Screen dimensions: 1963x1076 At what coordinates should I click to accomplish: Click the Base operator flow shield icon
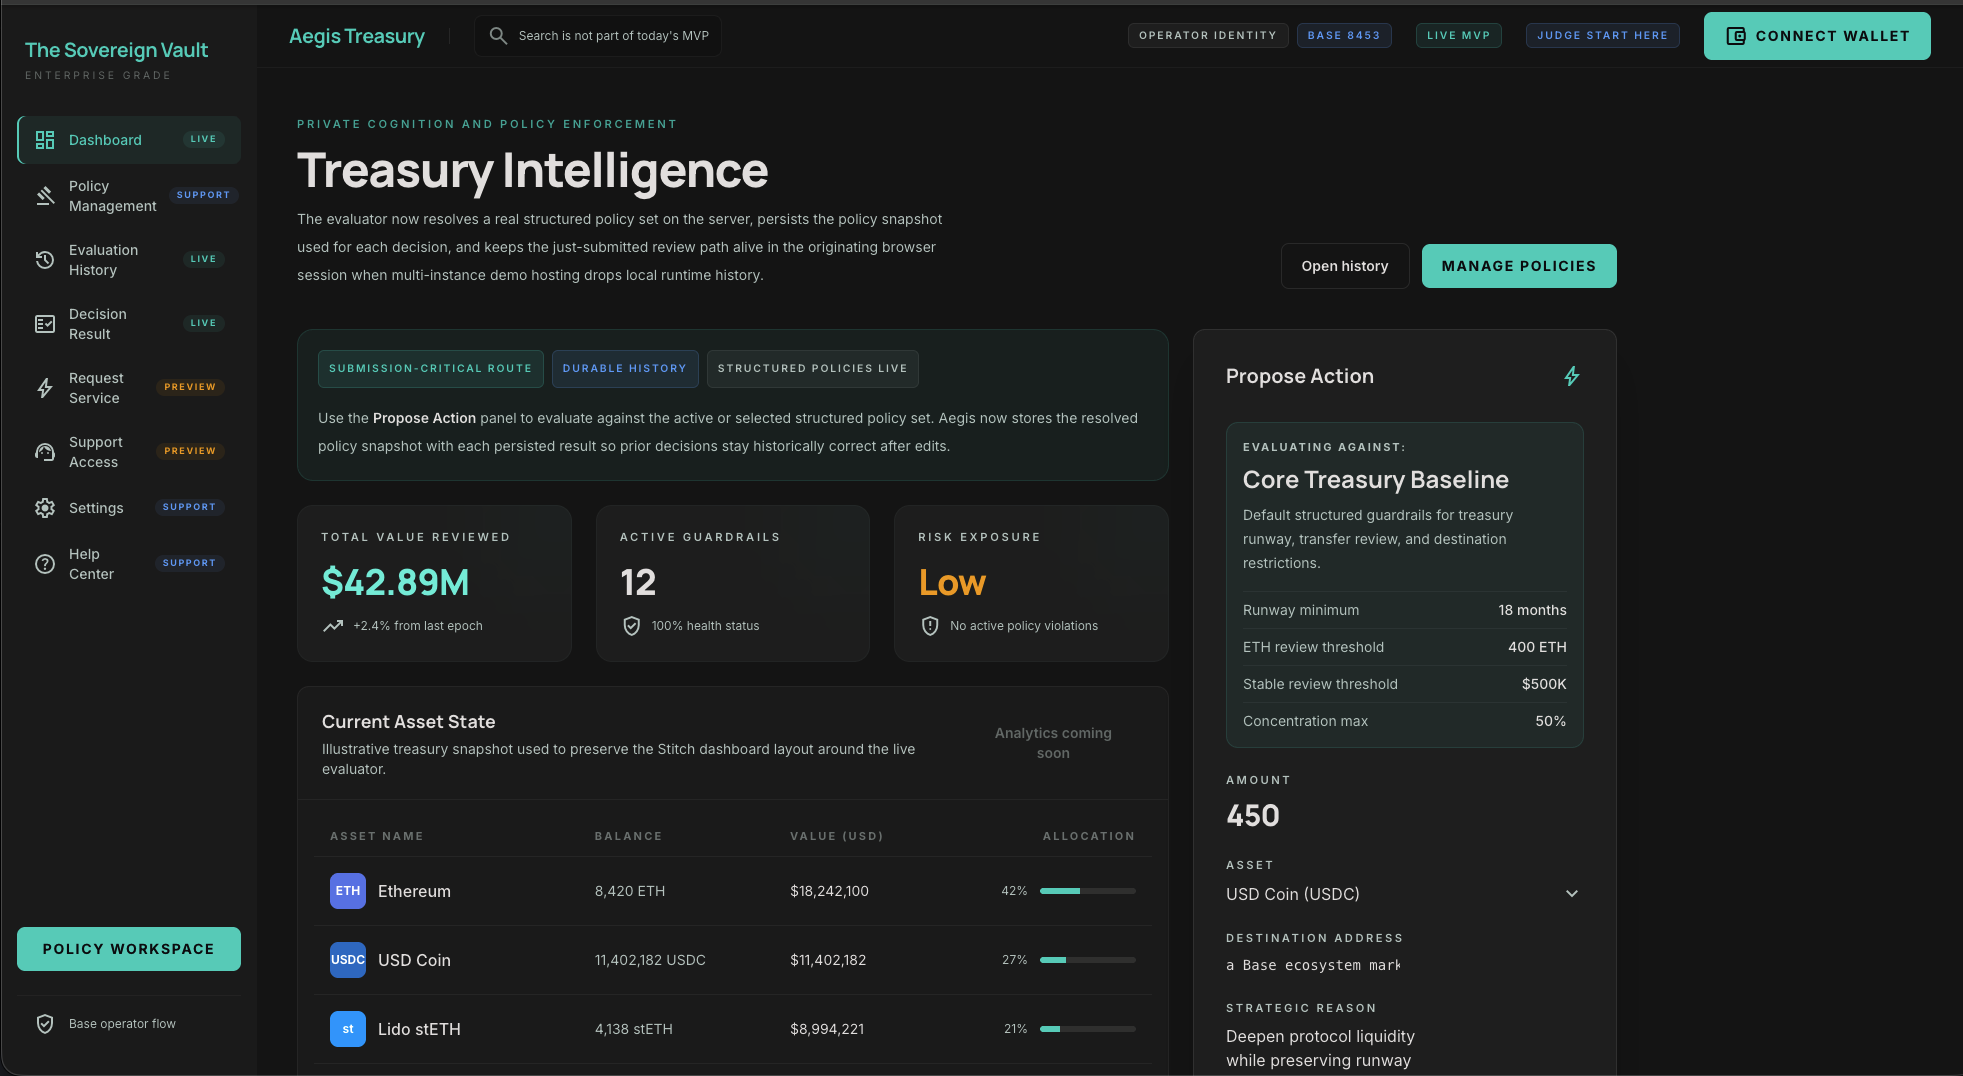click(x=45, y=1024)
